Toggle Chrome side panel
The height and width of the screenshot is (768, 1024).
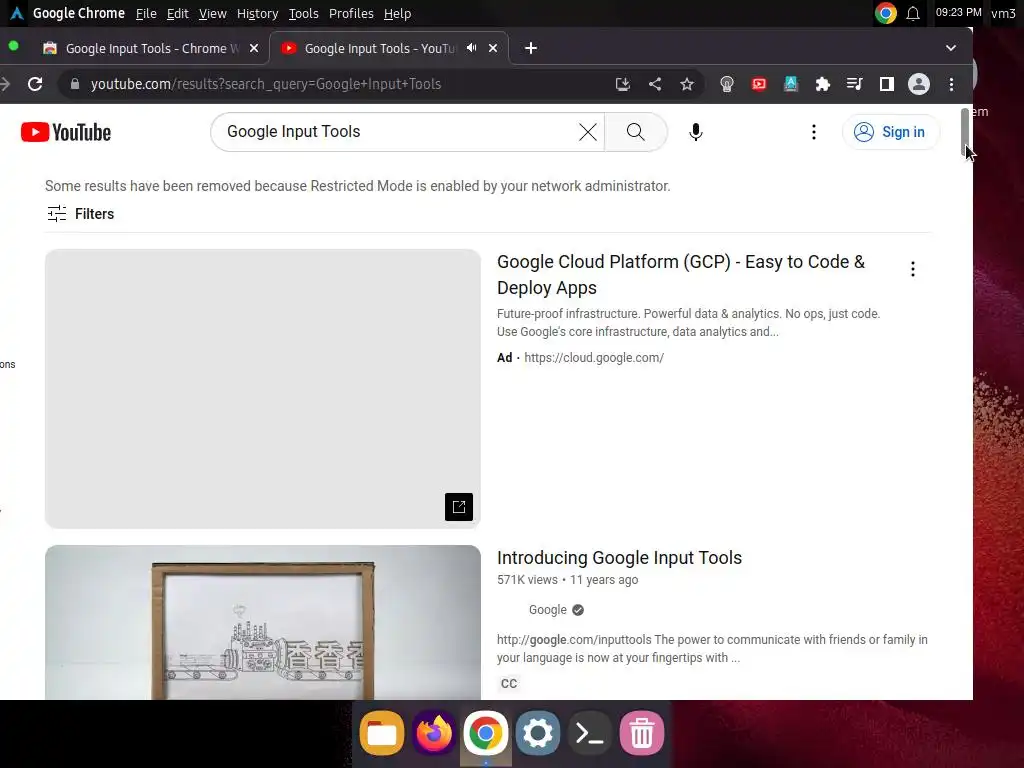pos(886,84)
